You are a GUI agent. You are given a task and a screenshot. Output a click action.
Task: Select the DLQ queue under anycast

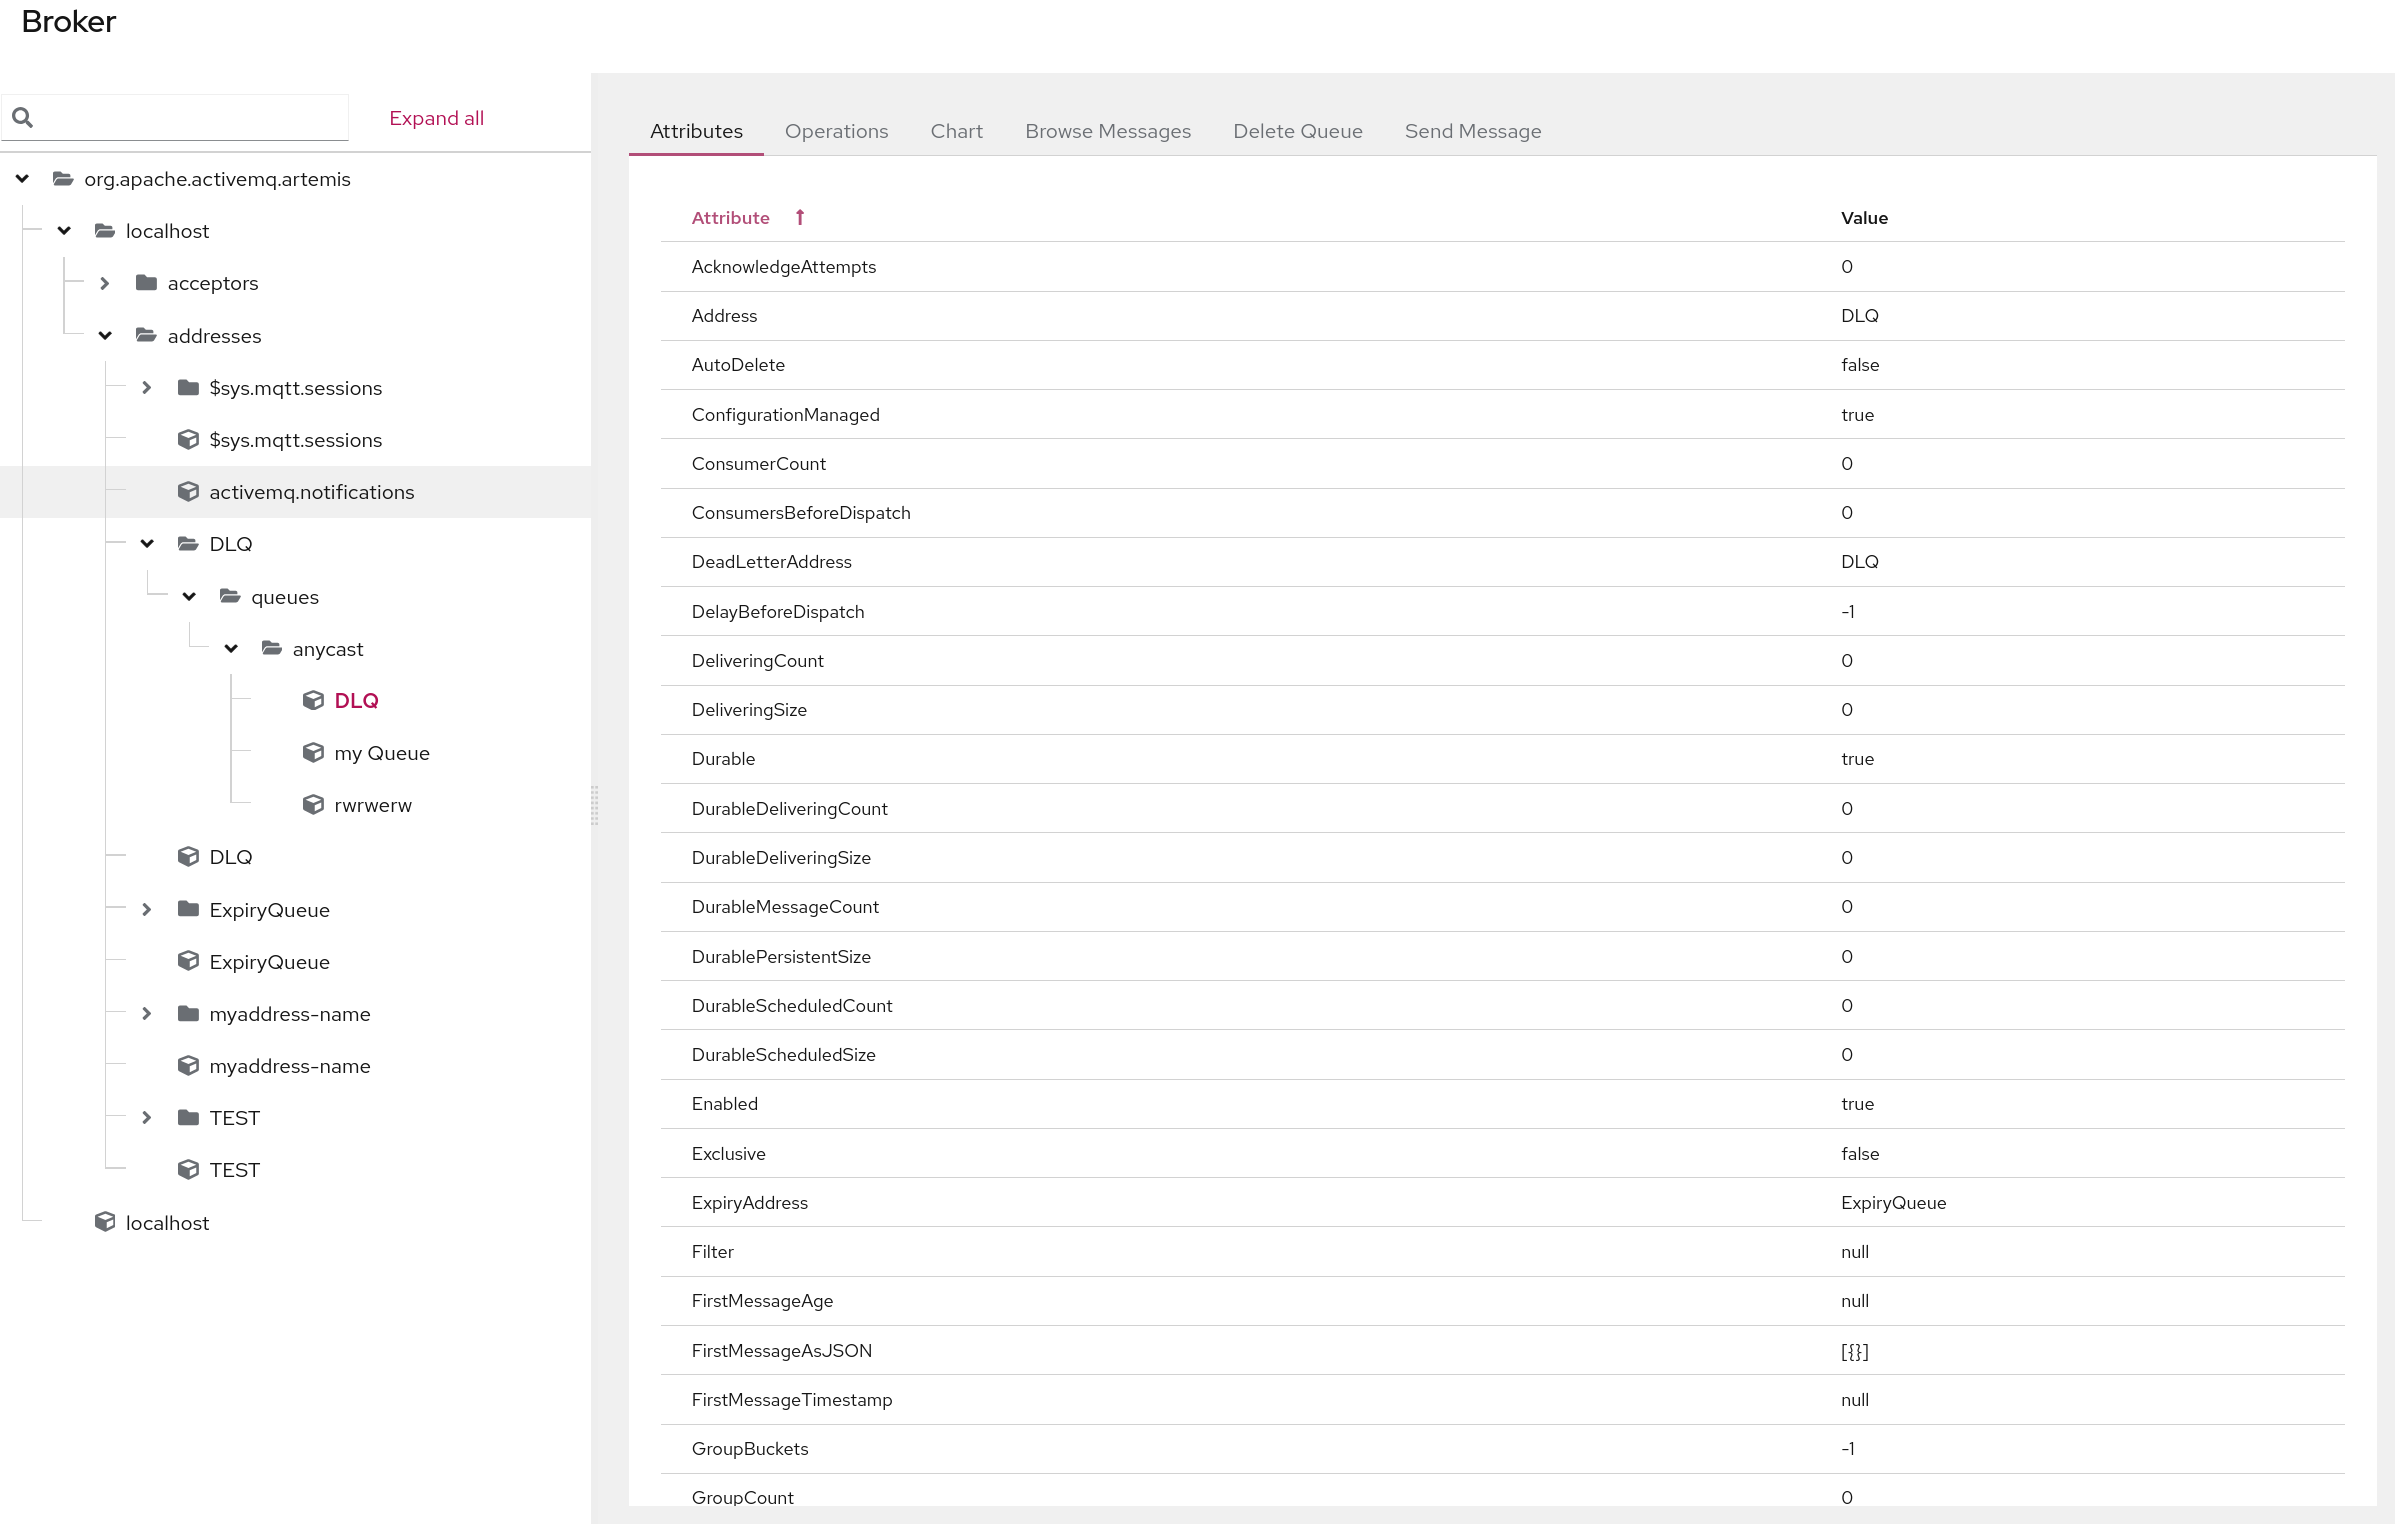(356, 701)
